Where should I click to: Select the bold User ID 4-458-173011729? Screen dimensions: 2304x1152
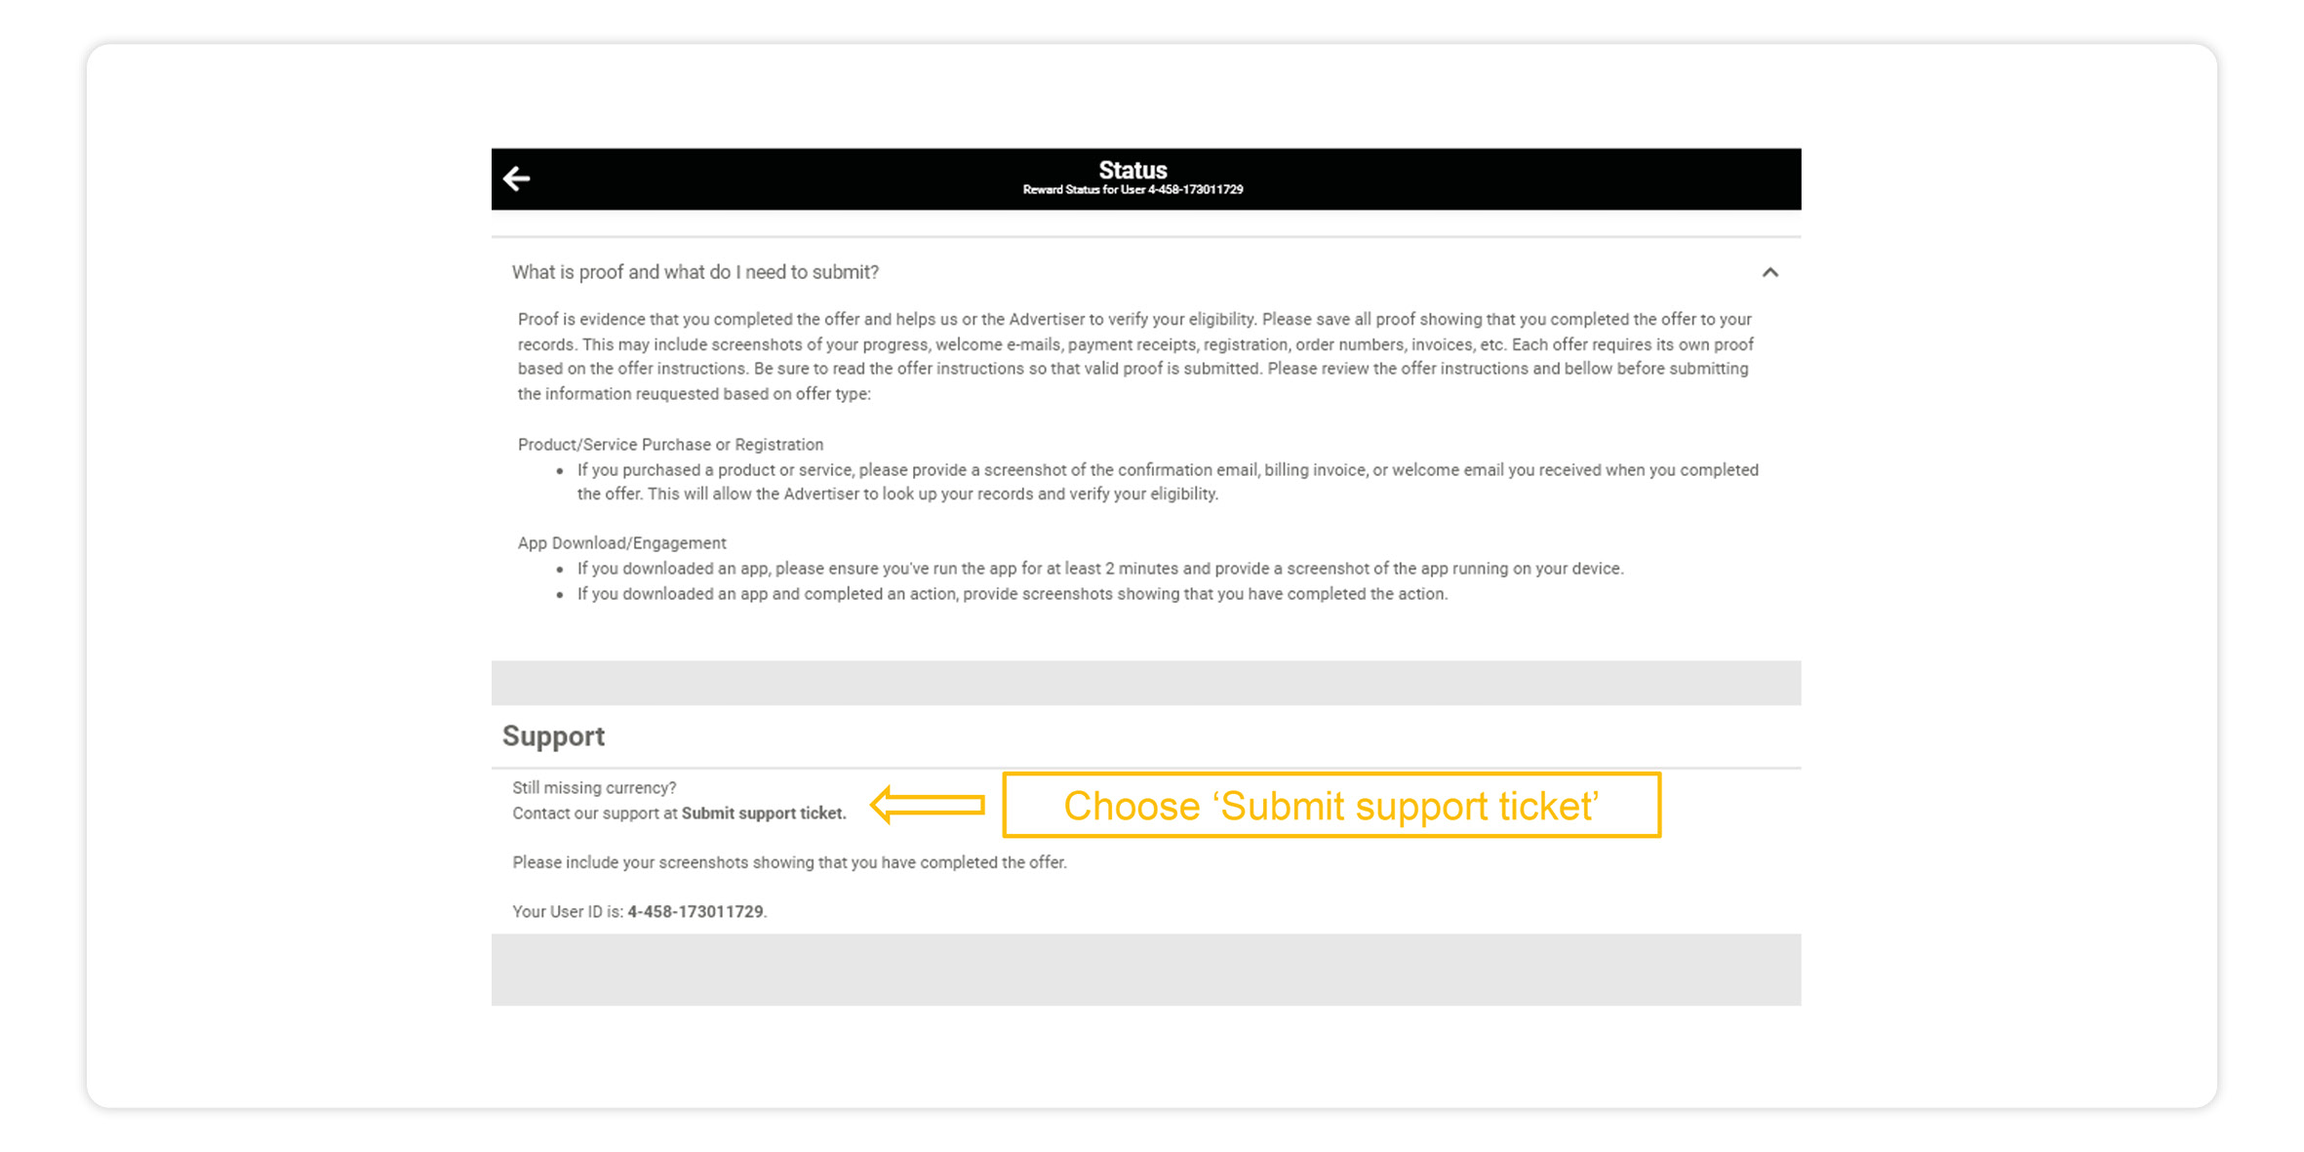click(x=695, y=911)
